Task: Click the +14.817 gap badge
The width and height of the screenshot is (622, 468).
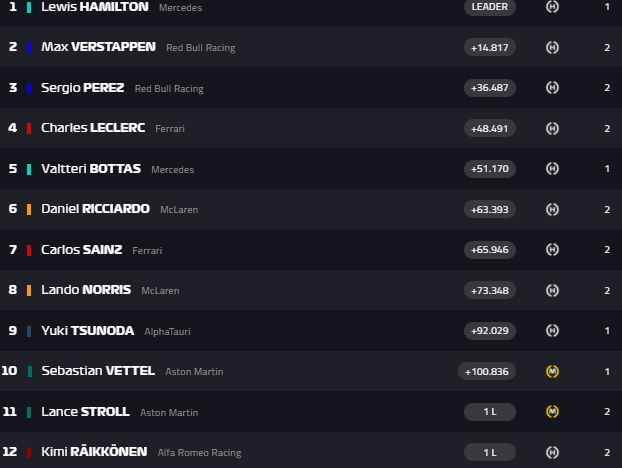Action: 490,47
